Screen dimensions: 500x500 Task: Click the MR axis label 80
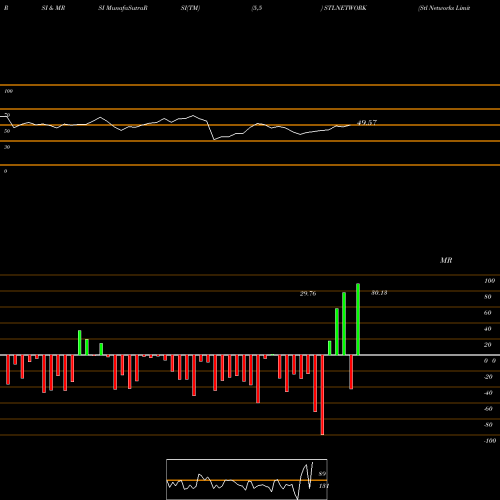(x=488, y=297)
